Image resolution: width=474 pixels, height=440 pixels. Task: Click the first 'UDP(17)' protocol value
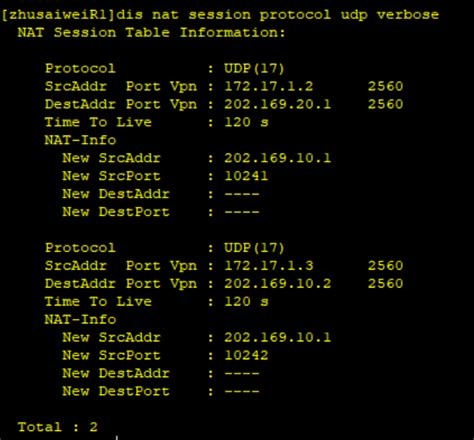click(x=254, y=69)
